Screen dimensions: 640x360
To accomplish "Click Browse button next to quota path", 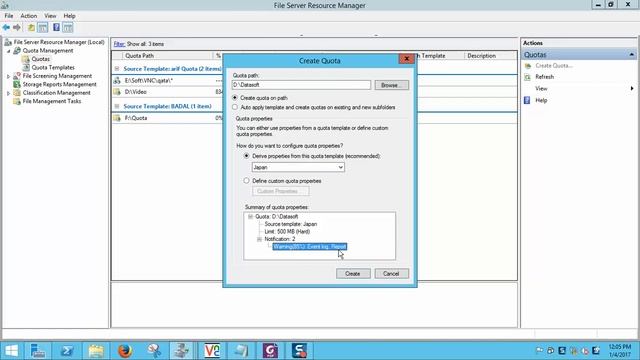I will pyautogui.click(x=391, y=85).
